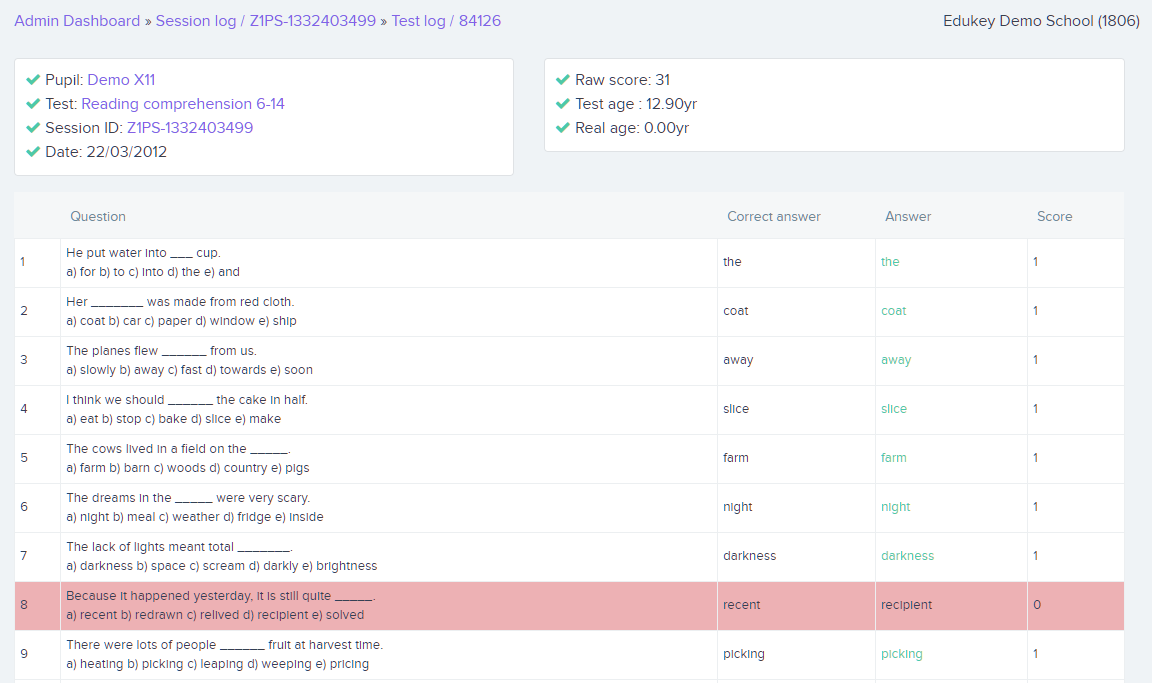Click the Answer column header
This screenshot has height=683, width=1152.
[x=908, y=217]
